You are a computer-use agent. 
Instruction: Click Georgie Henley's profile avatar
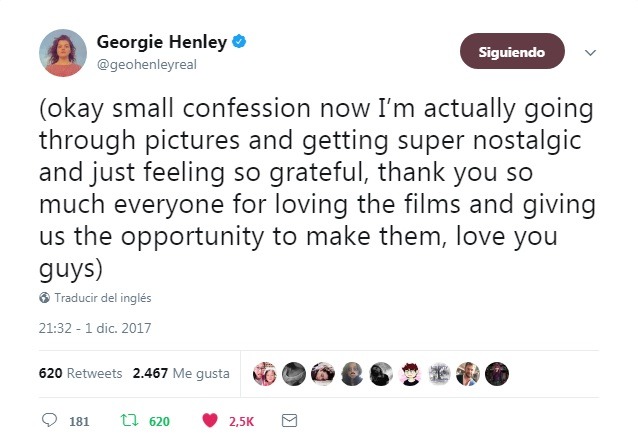click(x=63, y=53)
